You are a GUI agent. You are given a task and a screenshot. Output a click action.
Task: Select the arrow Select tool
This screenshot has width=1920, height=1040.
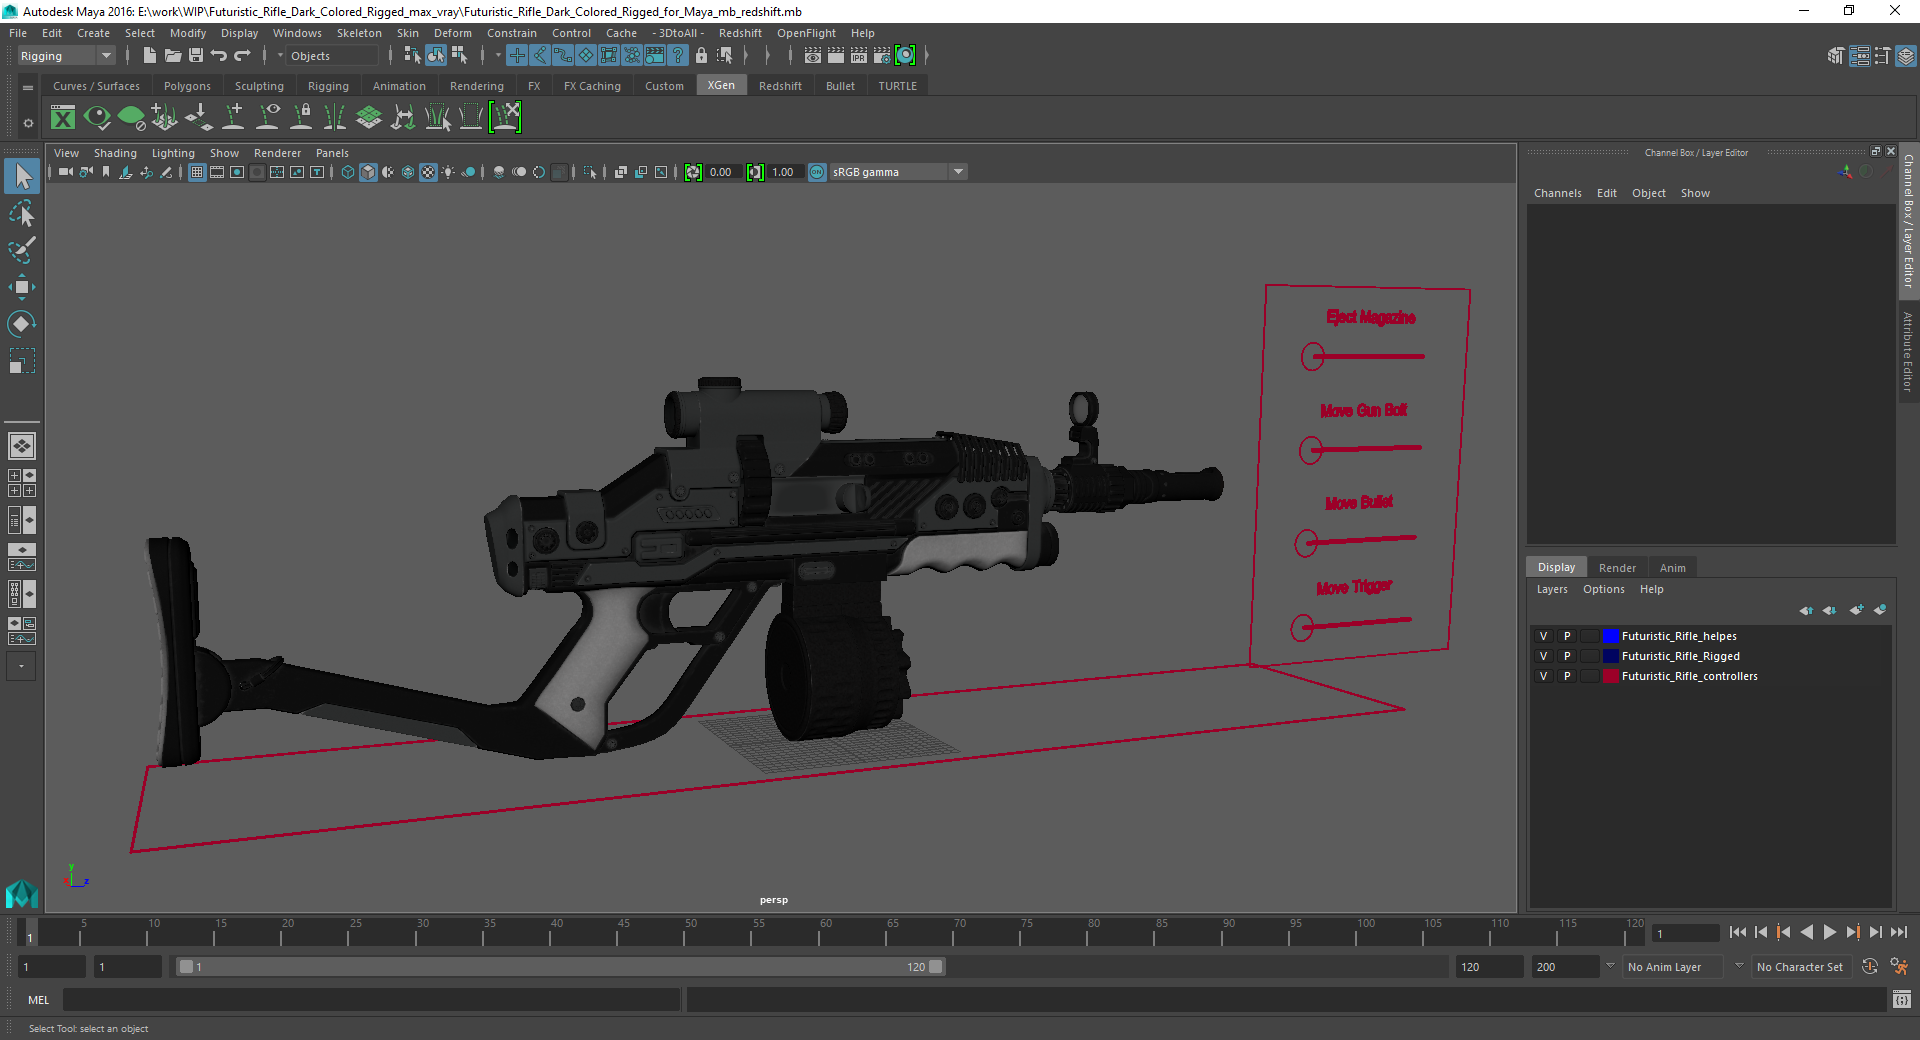tap(22, 177)
